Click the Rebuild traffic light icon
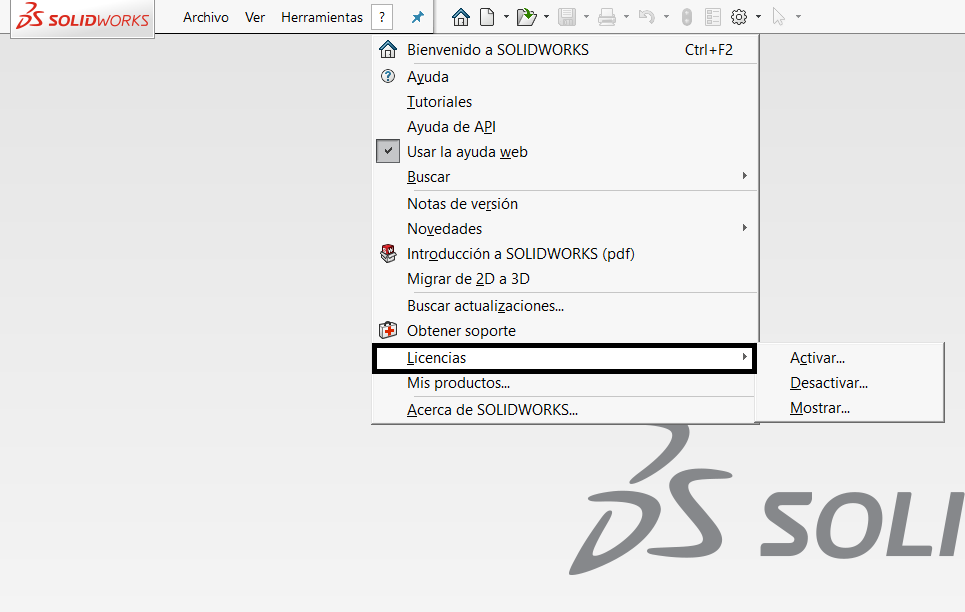This screenshot has height=612, width=965. pos(687,17)
